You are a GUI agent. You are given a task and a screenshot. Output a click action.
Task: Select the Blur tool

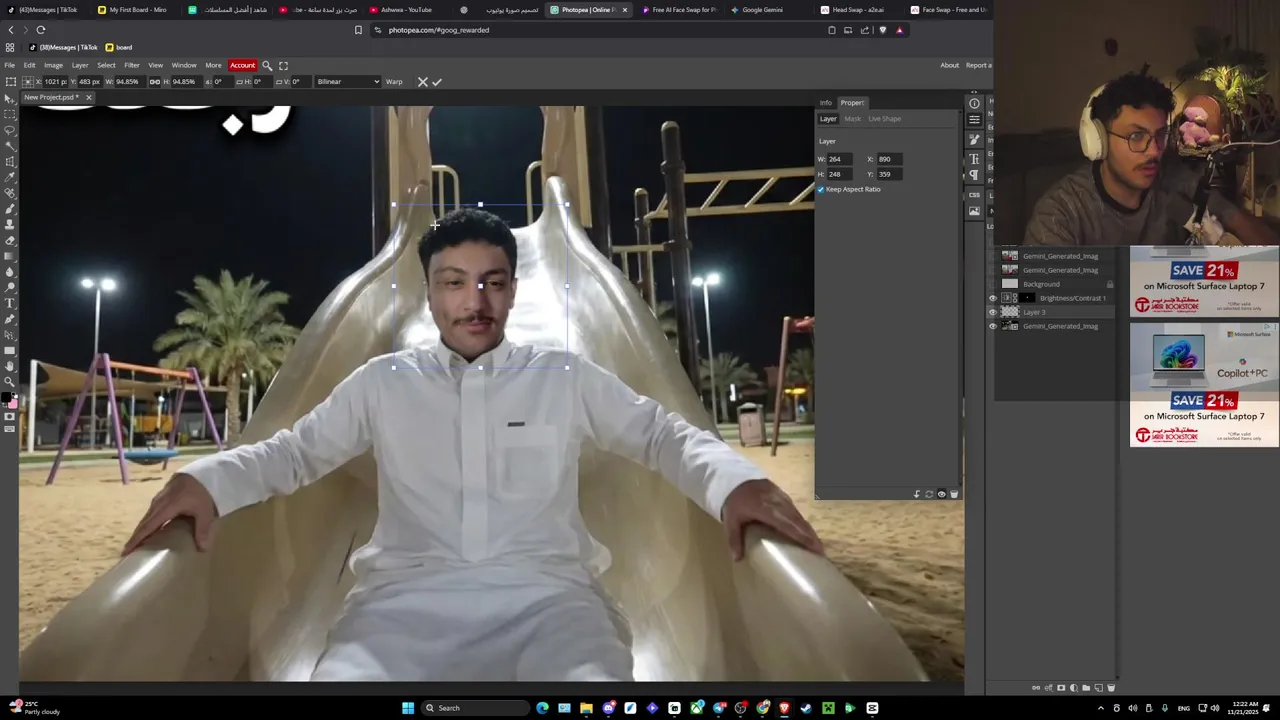point(11,272)
